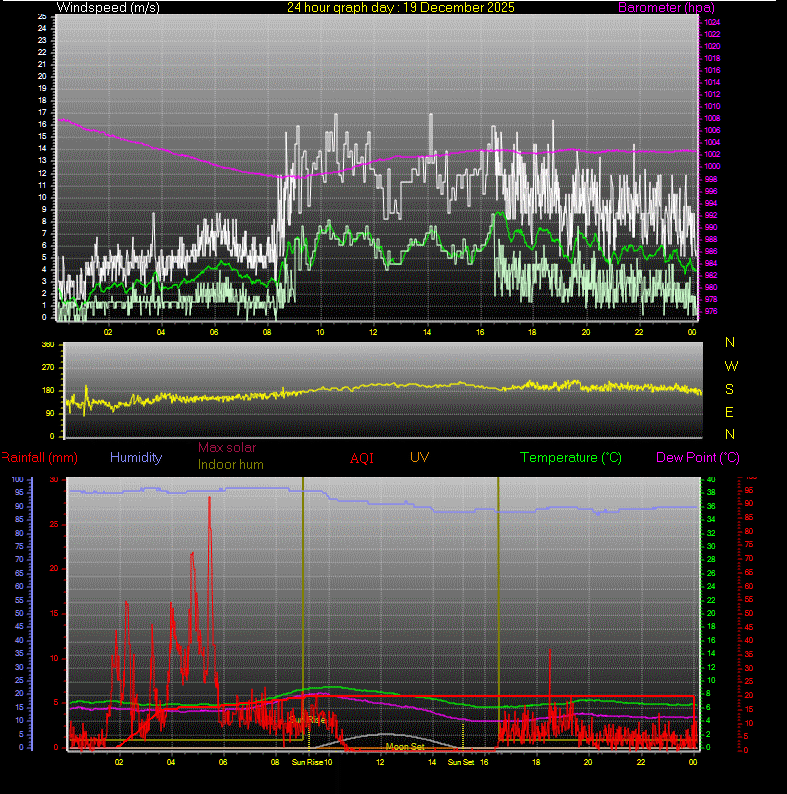Select the 1010 barometer scale value
This screenshot has height=794, width=787.
712,106
